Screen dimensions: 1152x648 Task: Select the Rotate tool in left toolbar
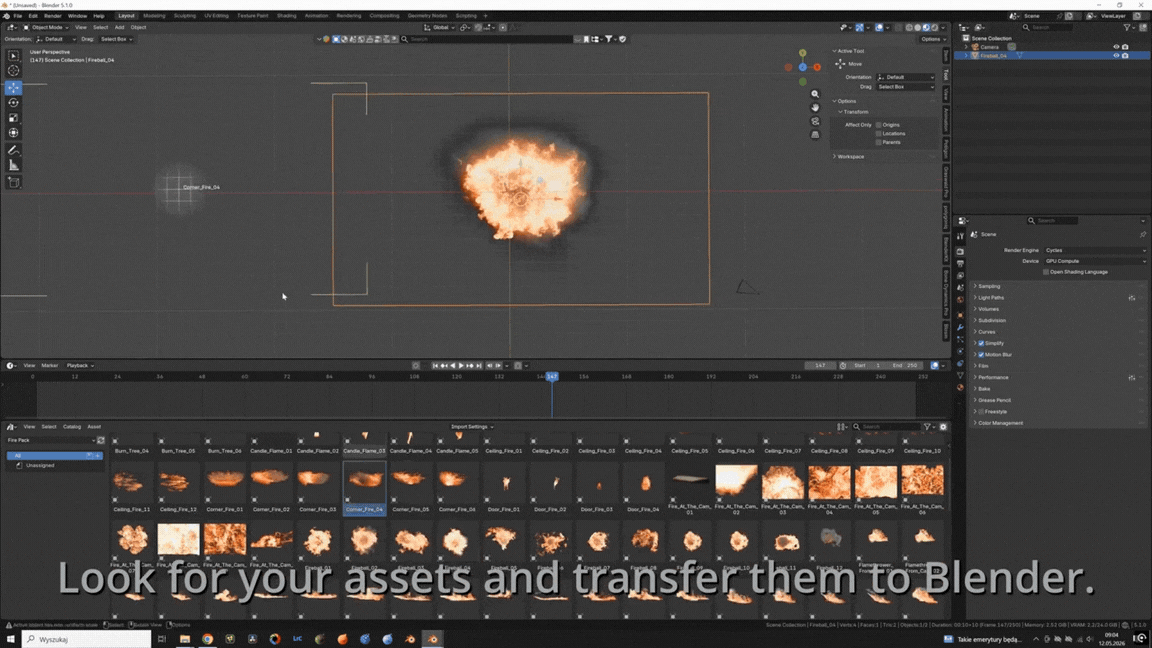tap(13, 103)
